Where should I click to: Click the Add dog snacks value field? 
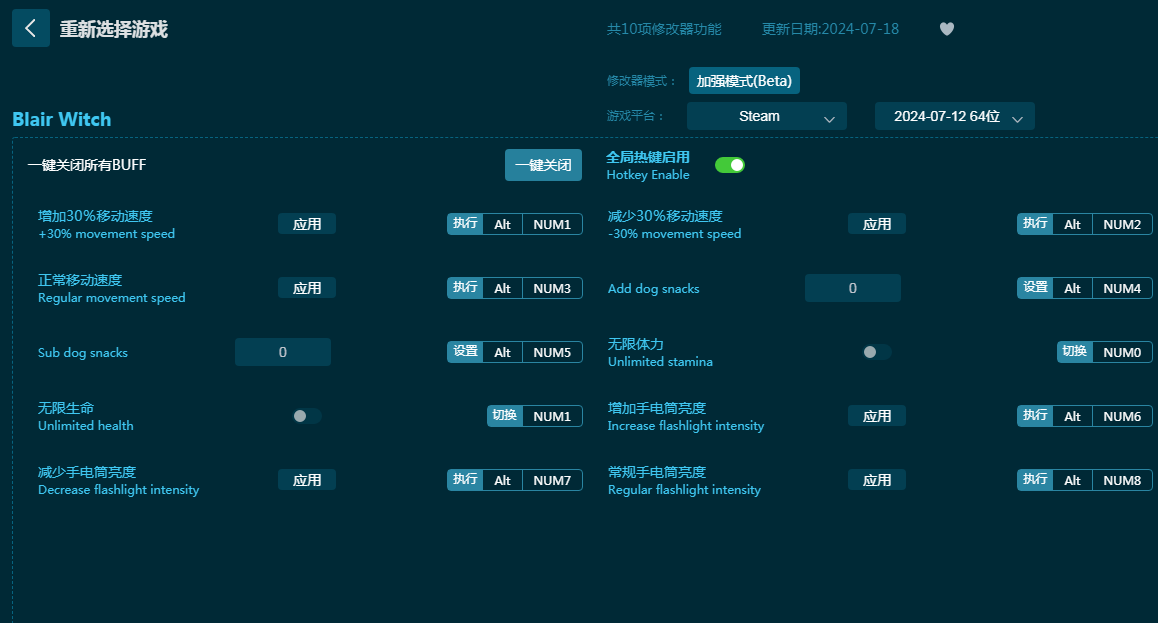click(x=852, y=288)
